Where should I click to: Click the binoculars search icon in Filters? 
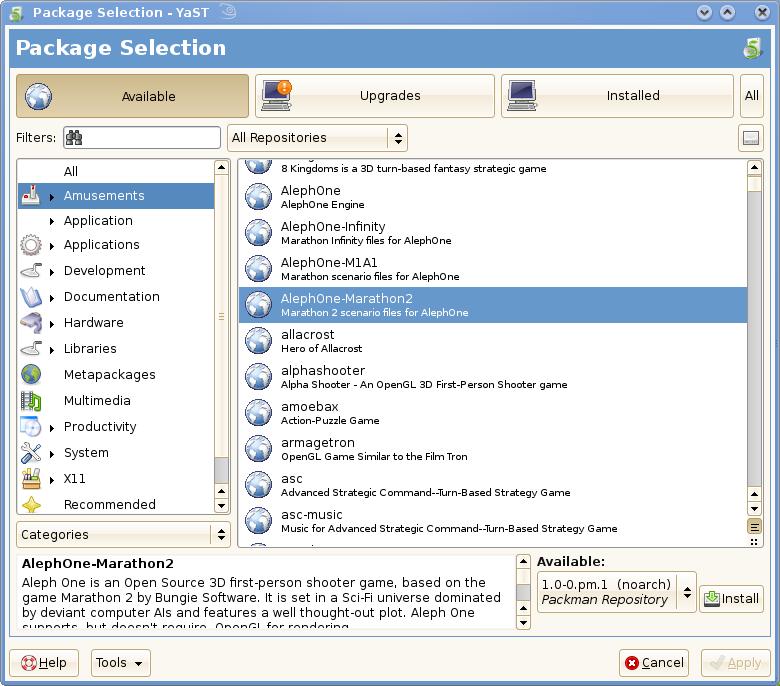tap(74, 138)
